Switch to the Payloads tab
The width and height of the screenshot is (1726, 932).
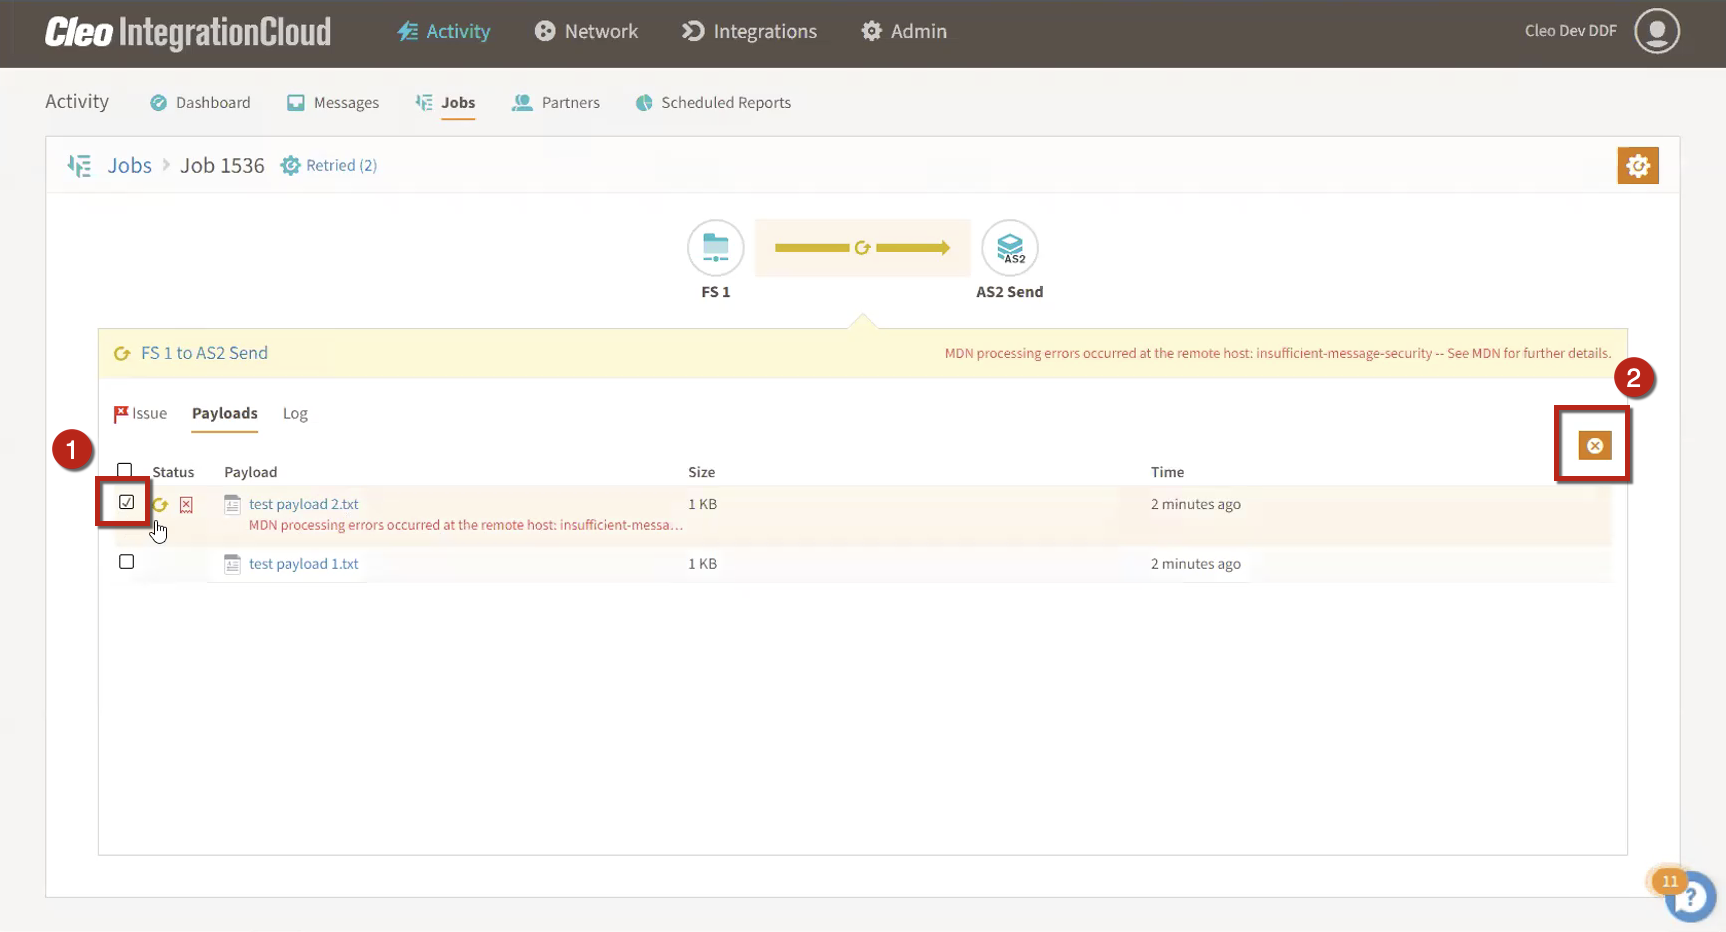coord(225,413)
